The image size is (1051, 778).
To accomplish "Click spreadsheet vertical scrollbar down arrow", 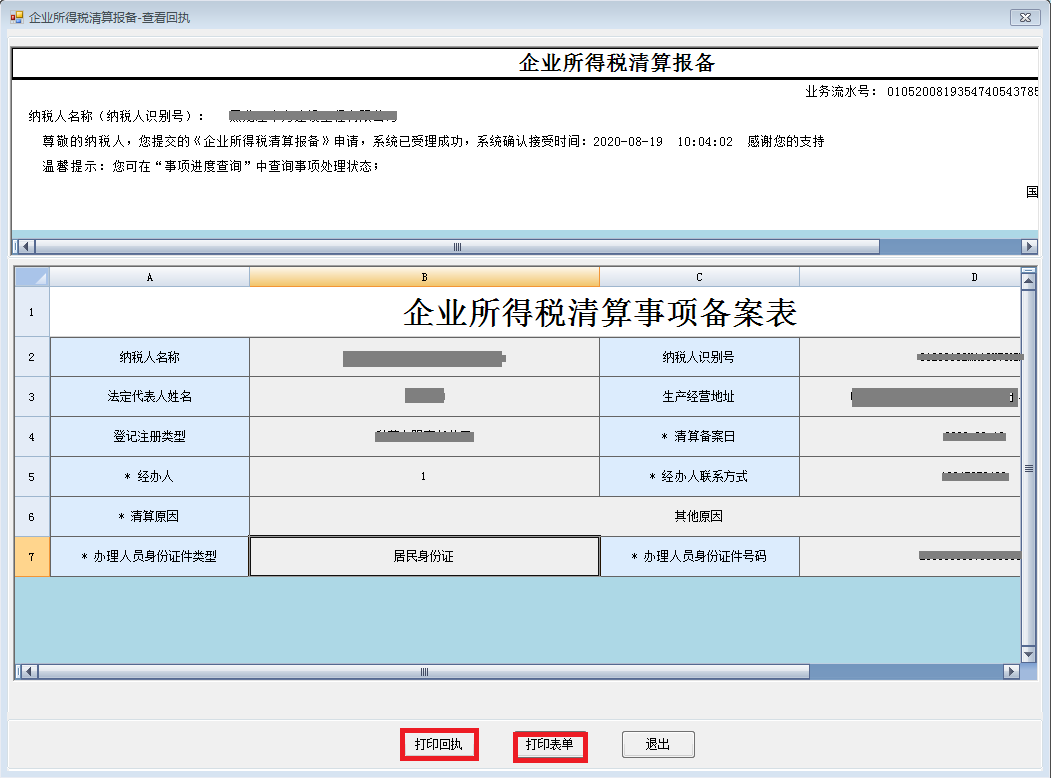I will click(1028, 654).
